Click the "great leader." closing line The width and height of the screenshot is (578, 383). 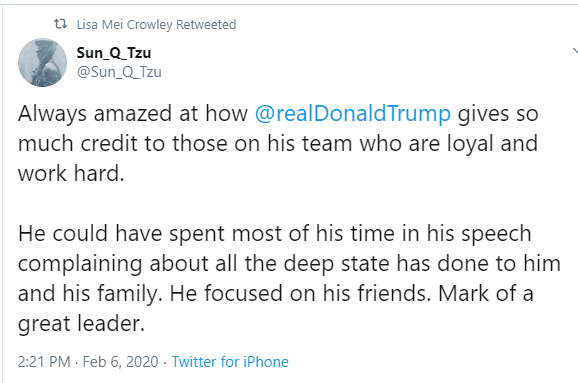(81, 324)
